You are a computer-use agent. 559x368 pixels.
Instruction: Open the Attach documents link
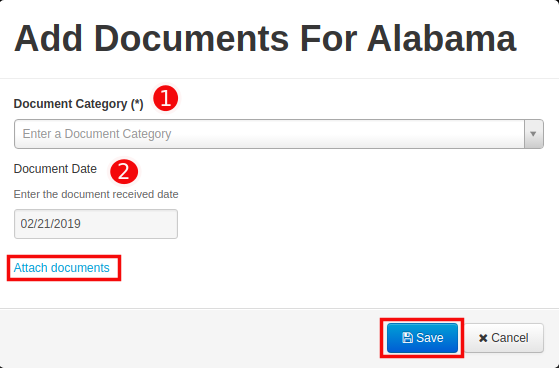[61, 268]
